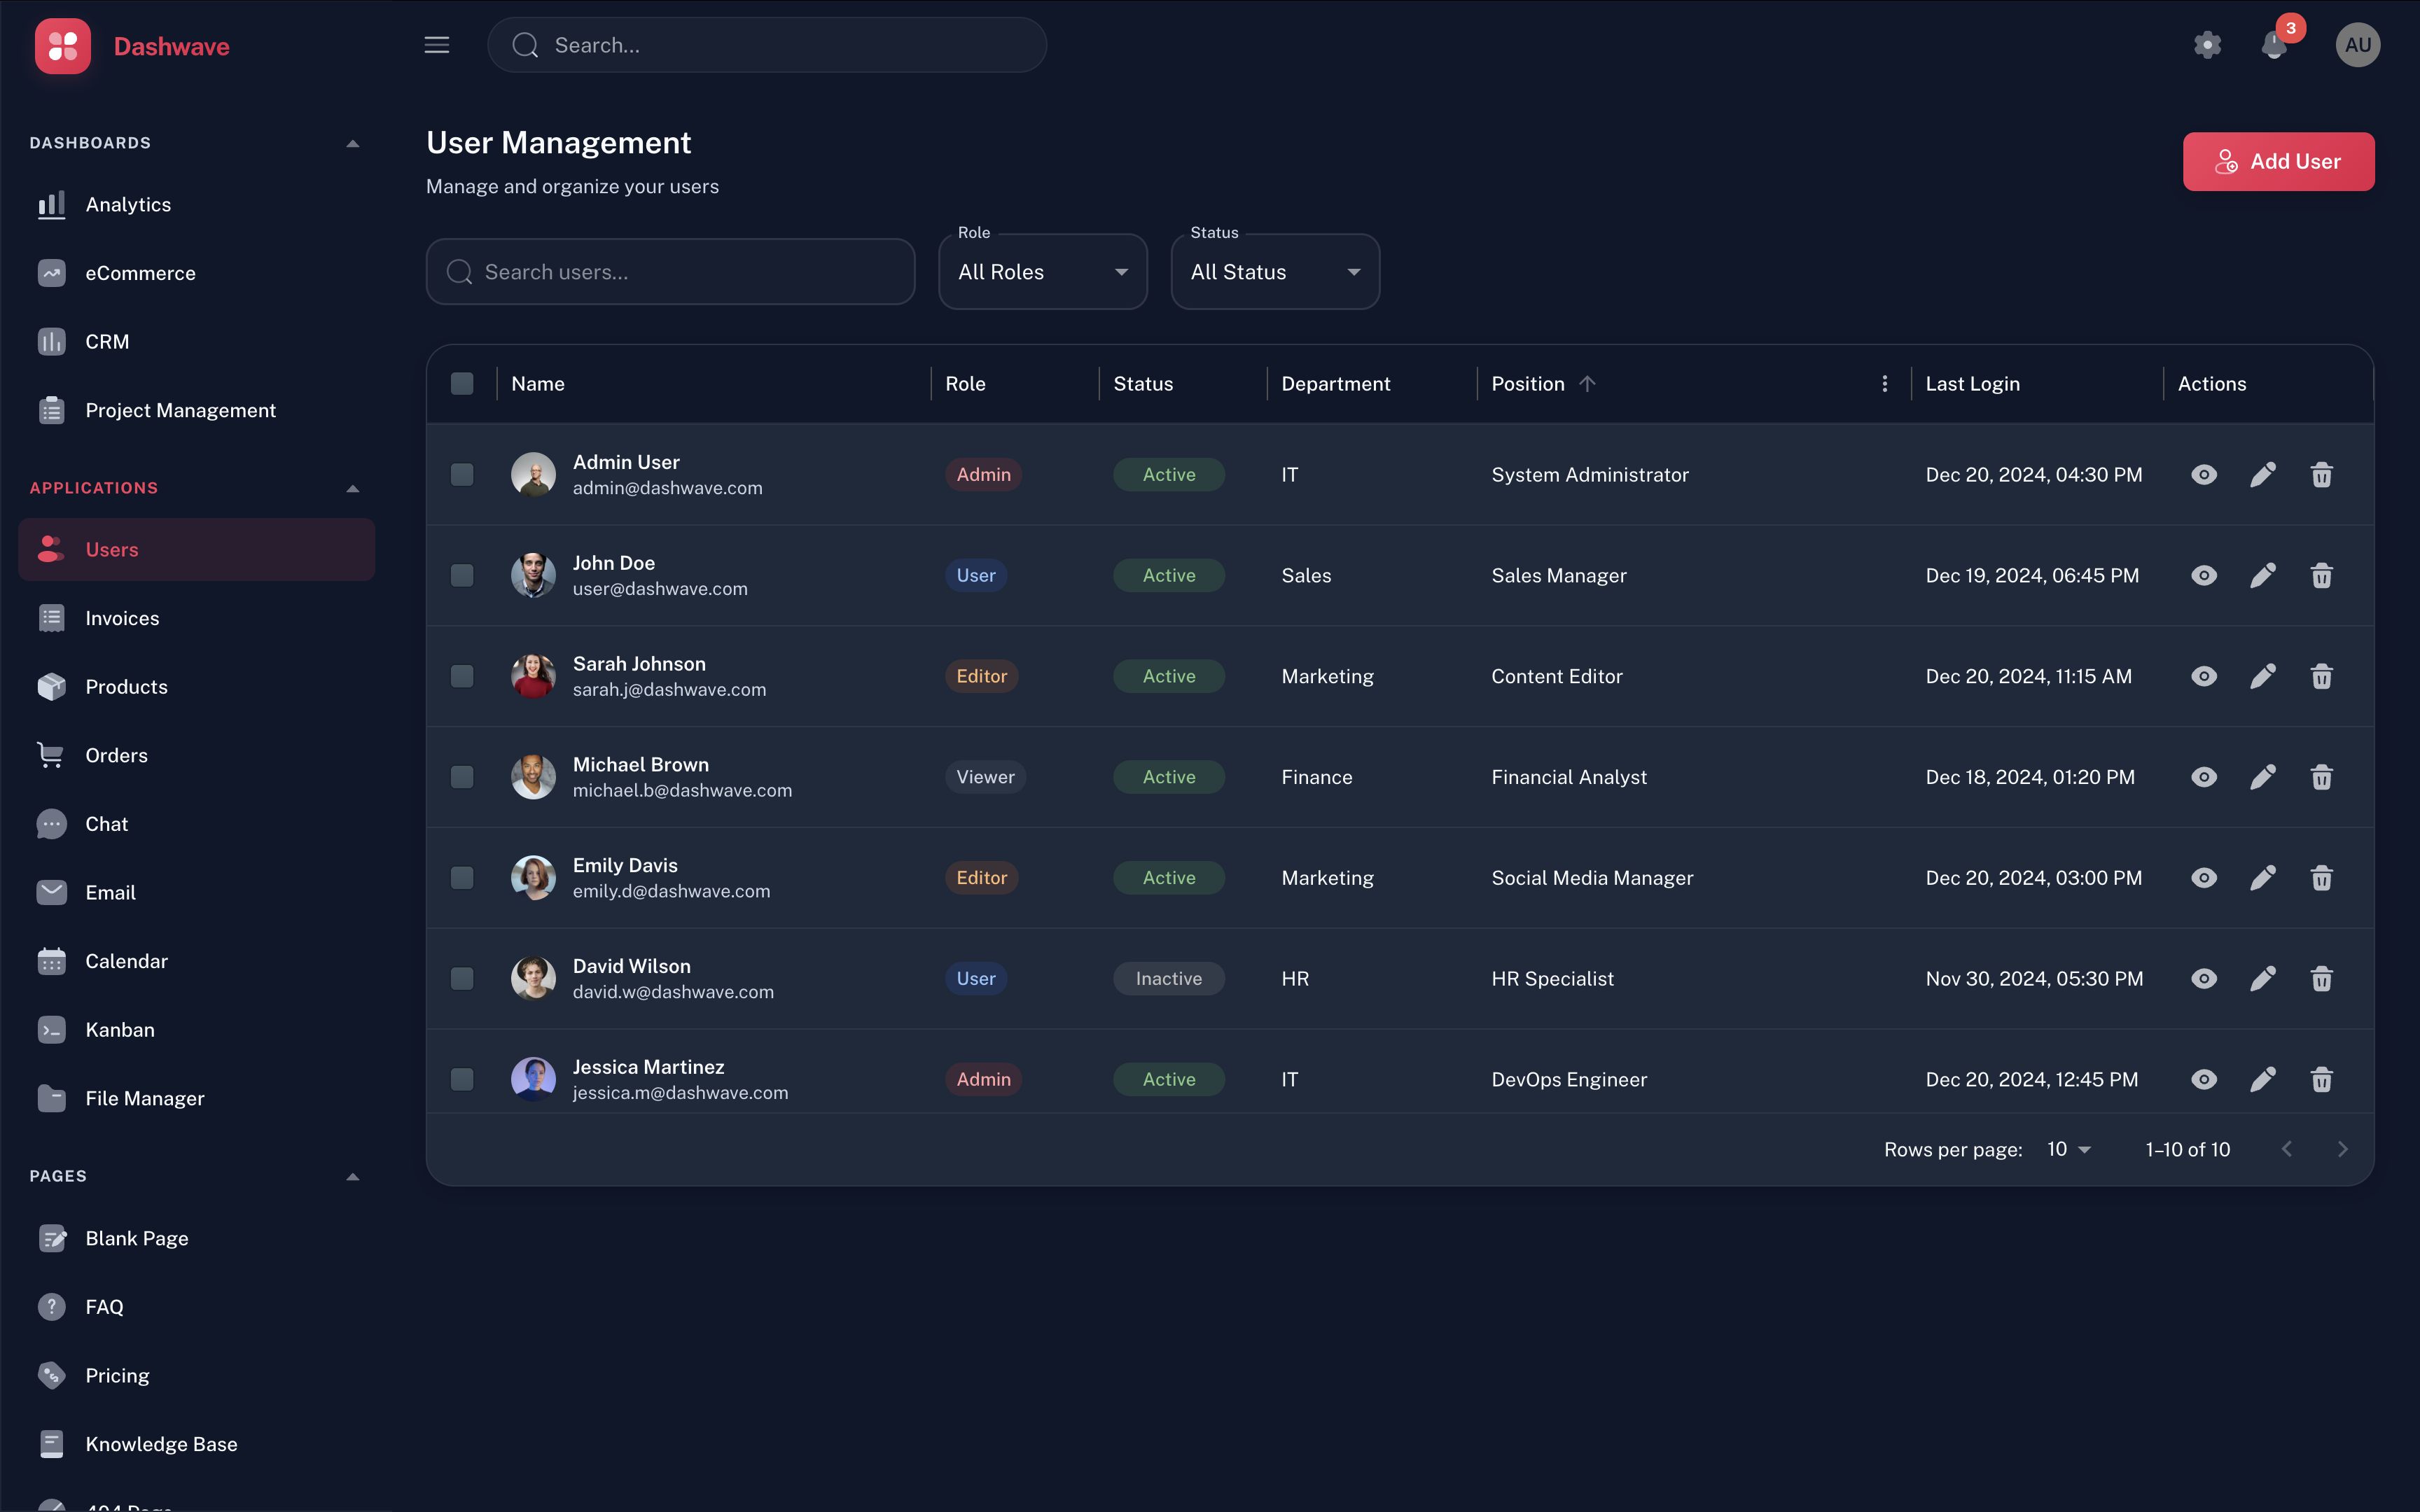
Task: Focus the Search users field
Action: [x=670, y=272]
